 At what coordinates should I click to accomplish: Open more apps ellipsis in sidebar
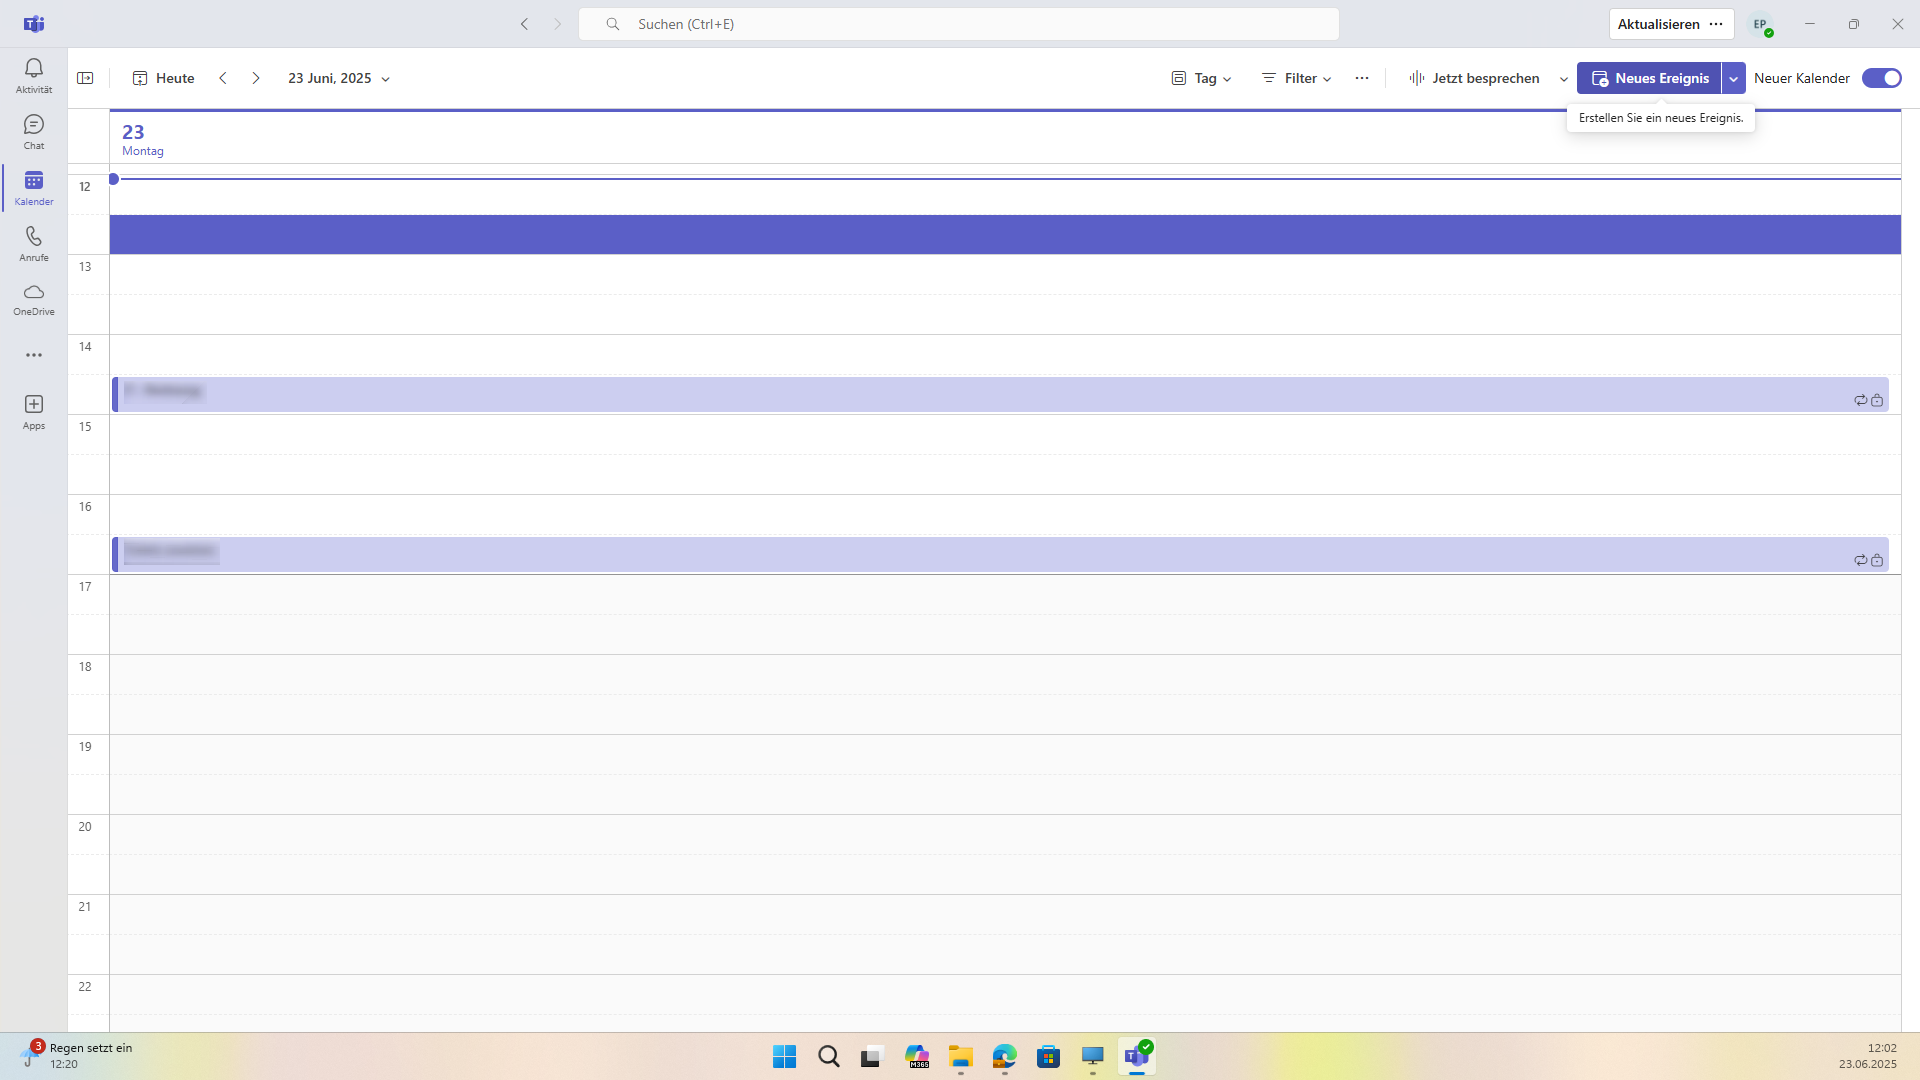click(34, 355)
